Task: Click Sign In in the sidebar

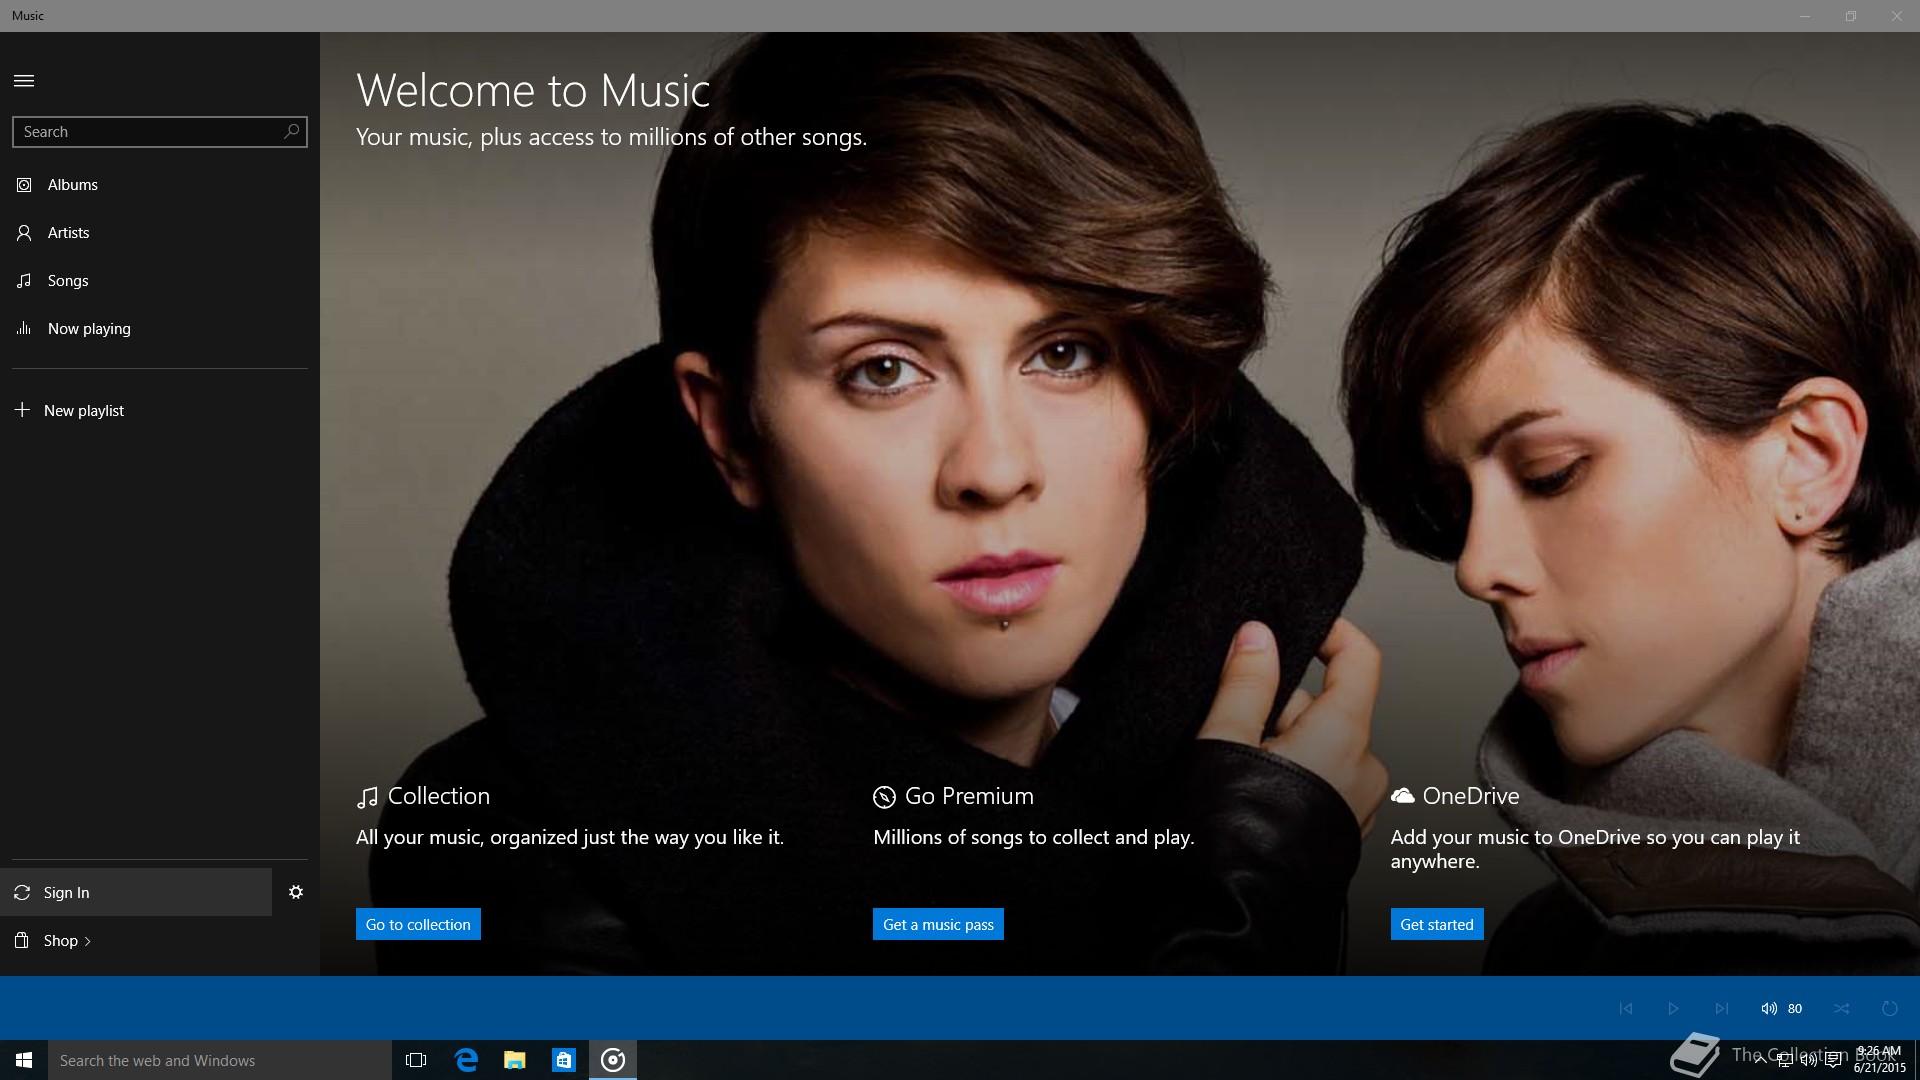Action: [136, 892]
